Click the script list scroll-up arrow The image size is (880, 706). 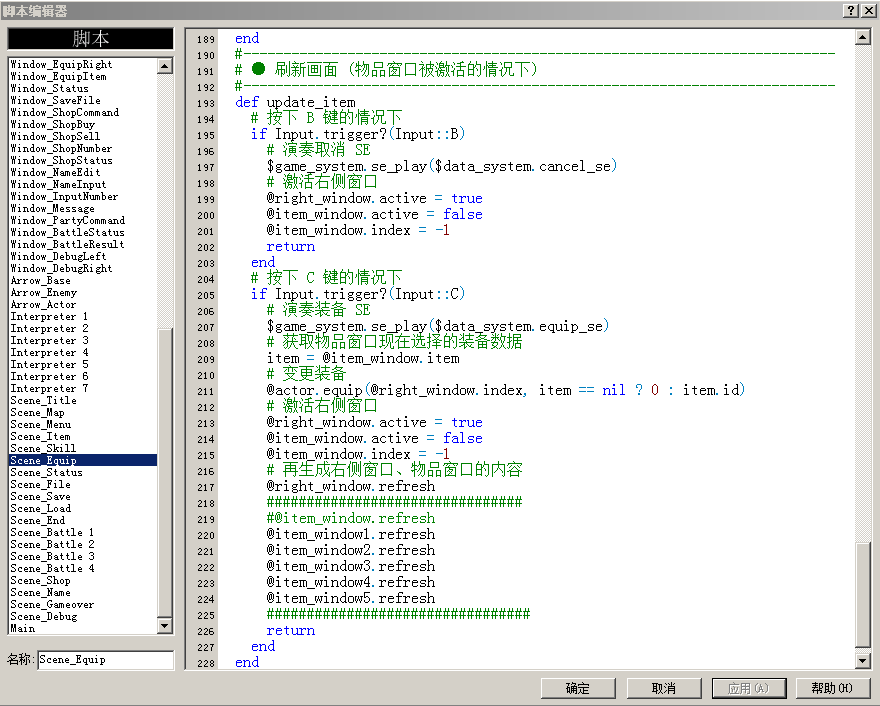(164, 66)
